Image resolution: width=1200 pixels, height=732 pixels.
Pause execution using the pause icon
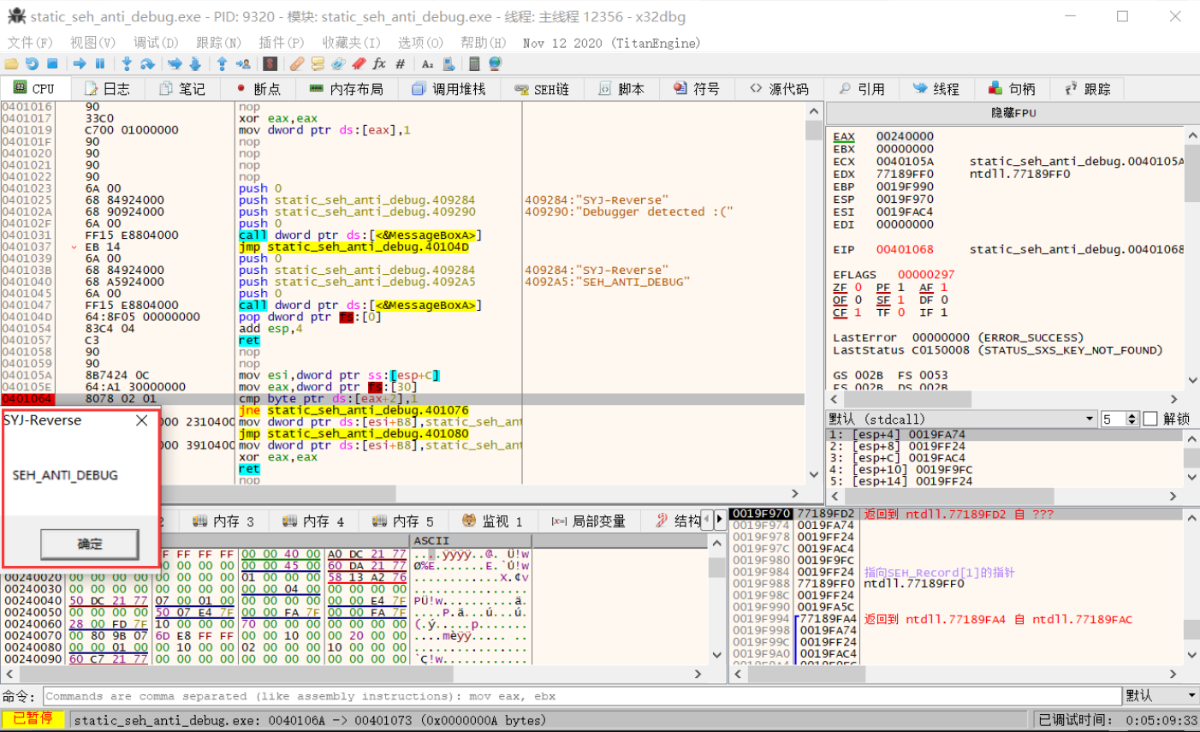click(99, 64)
